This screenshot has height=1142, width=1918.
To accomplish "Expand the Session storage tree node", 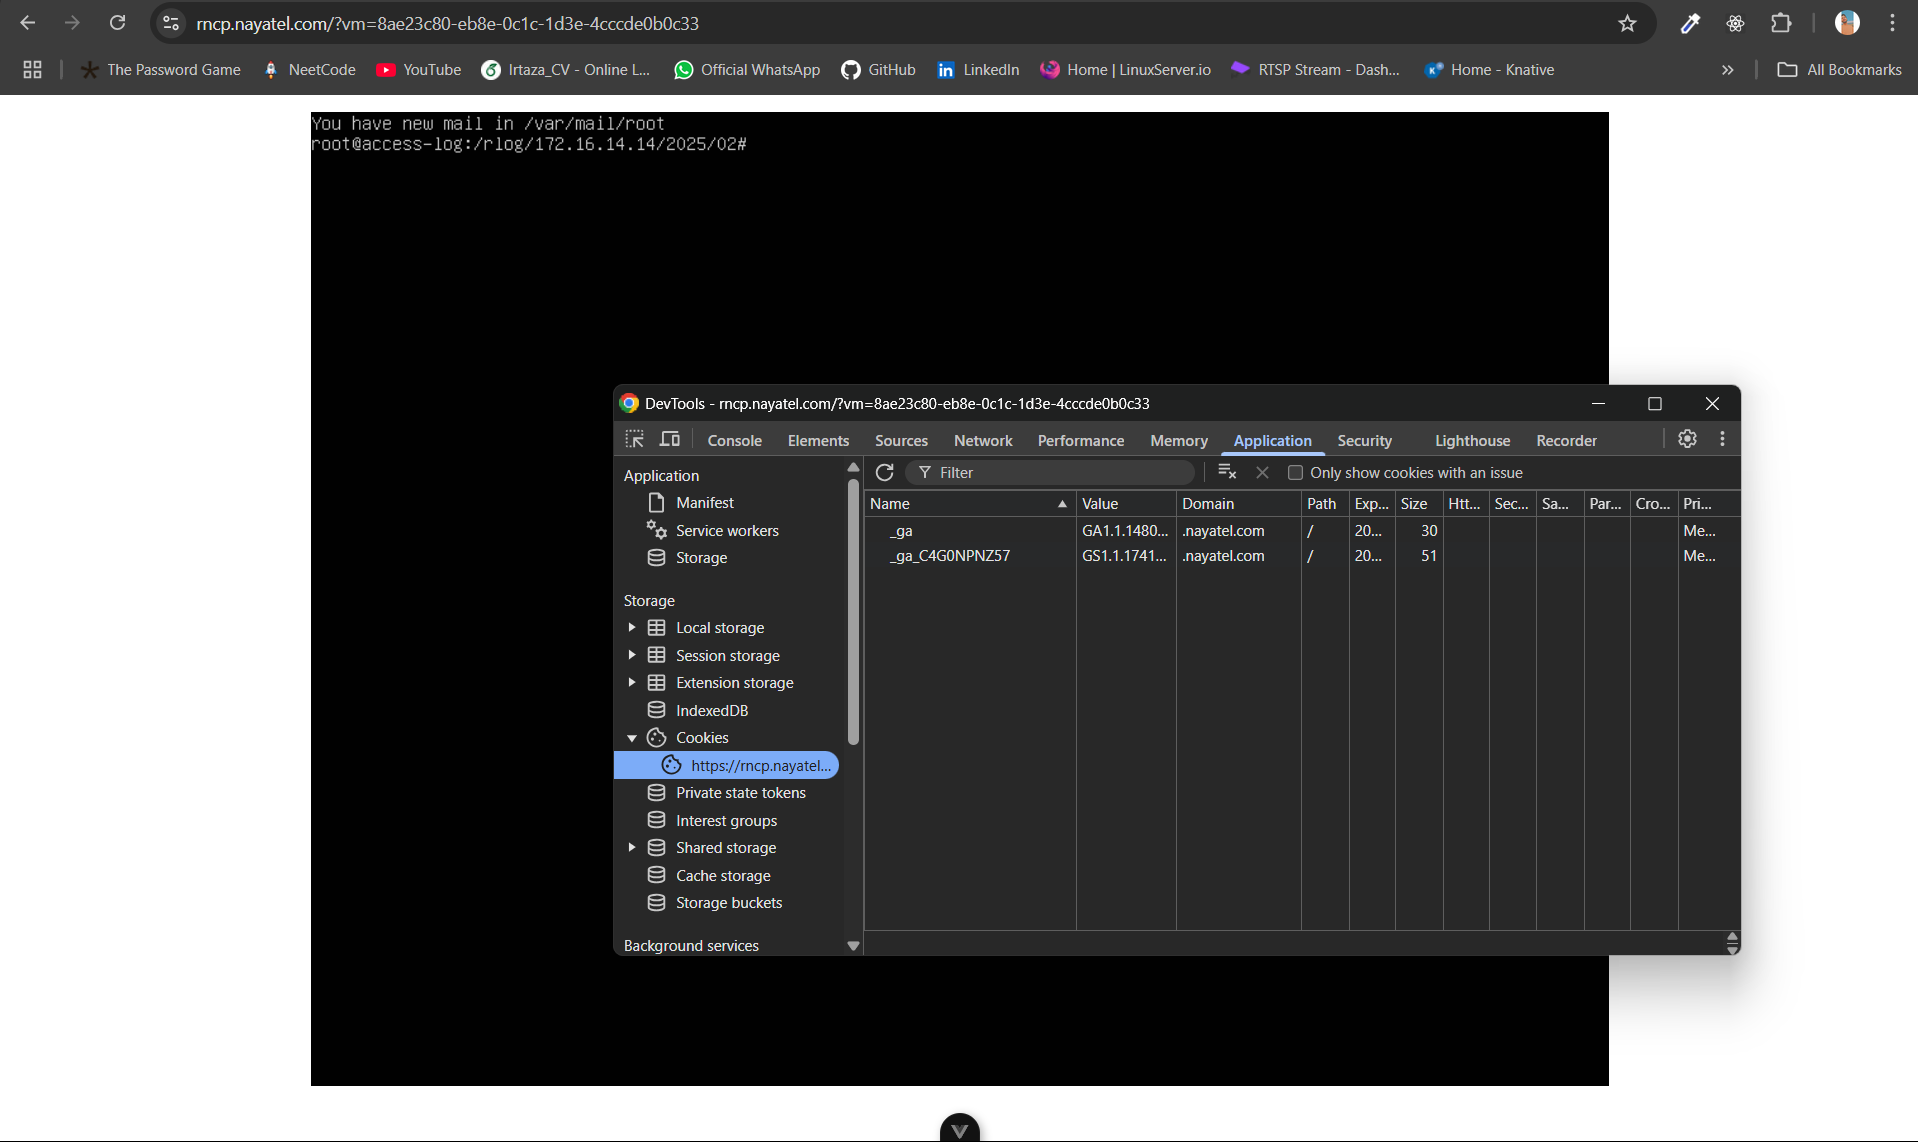I will click(x=632, y=655).
